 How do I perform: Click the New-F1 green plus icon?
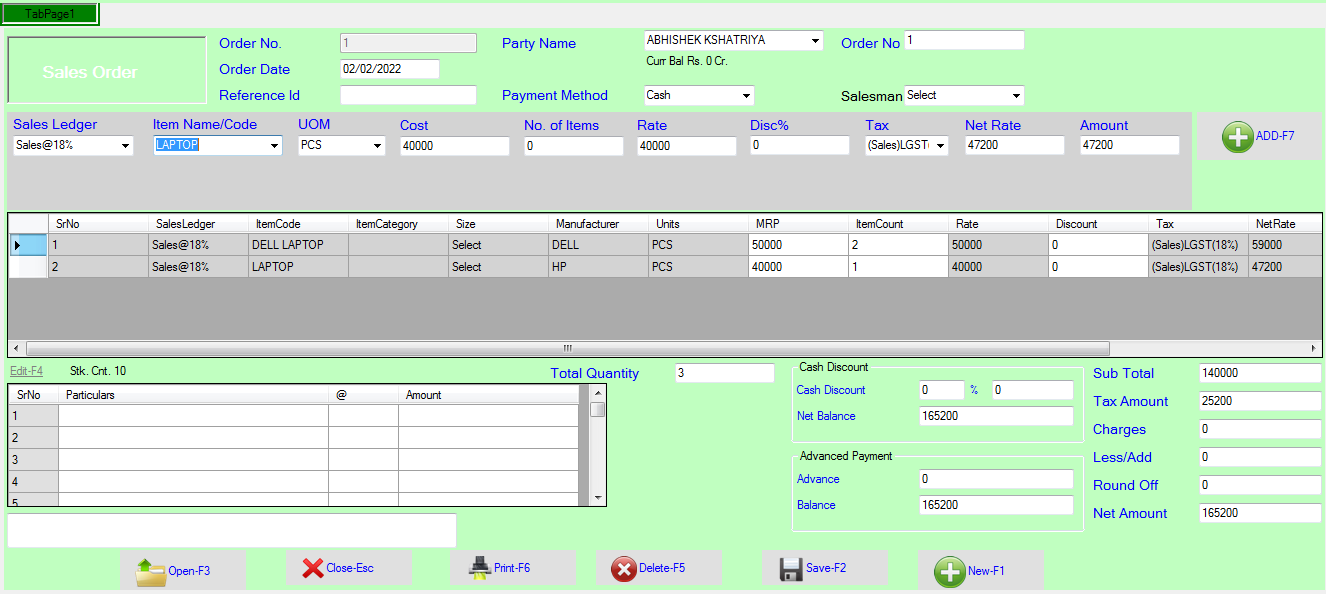pyautogui.click(x=949, y=571)
